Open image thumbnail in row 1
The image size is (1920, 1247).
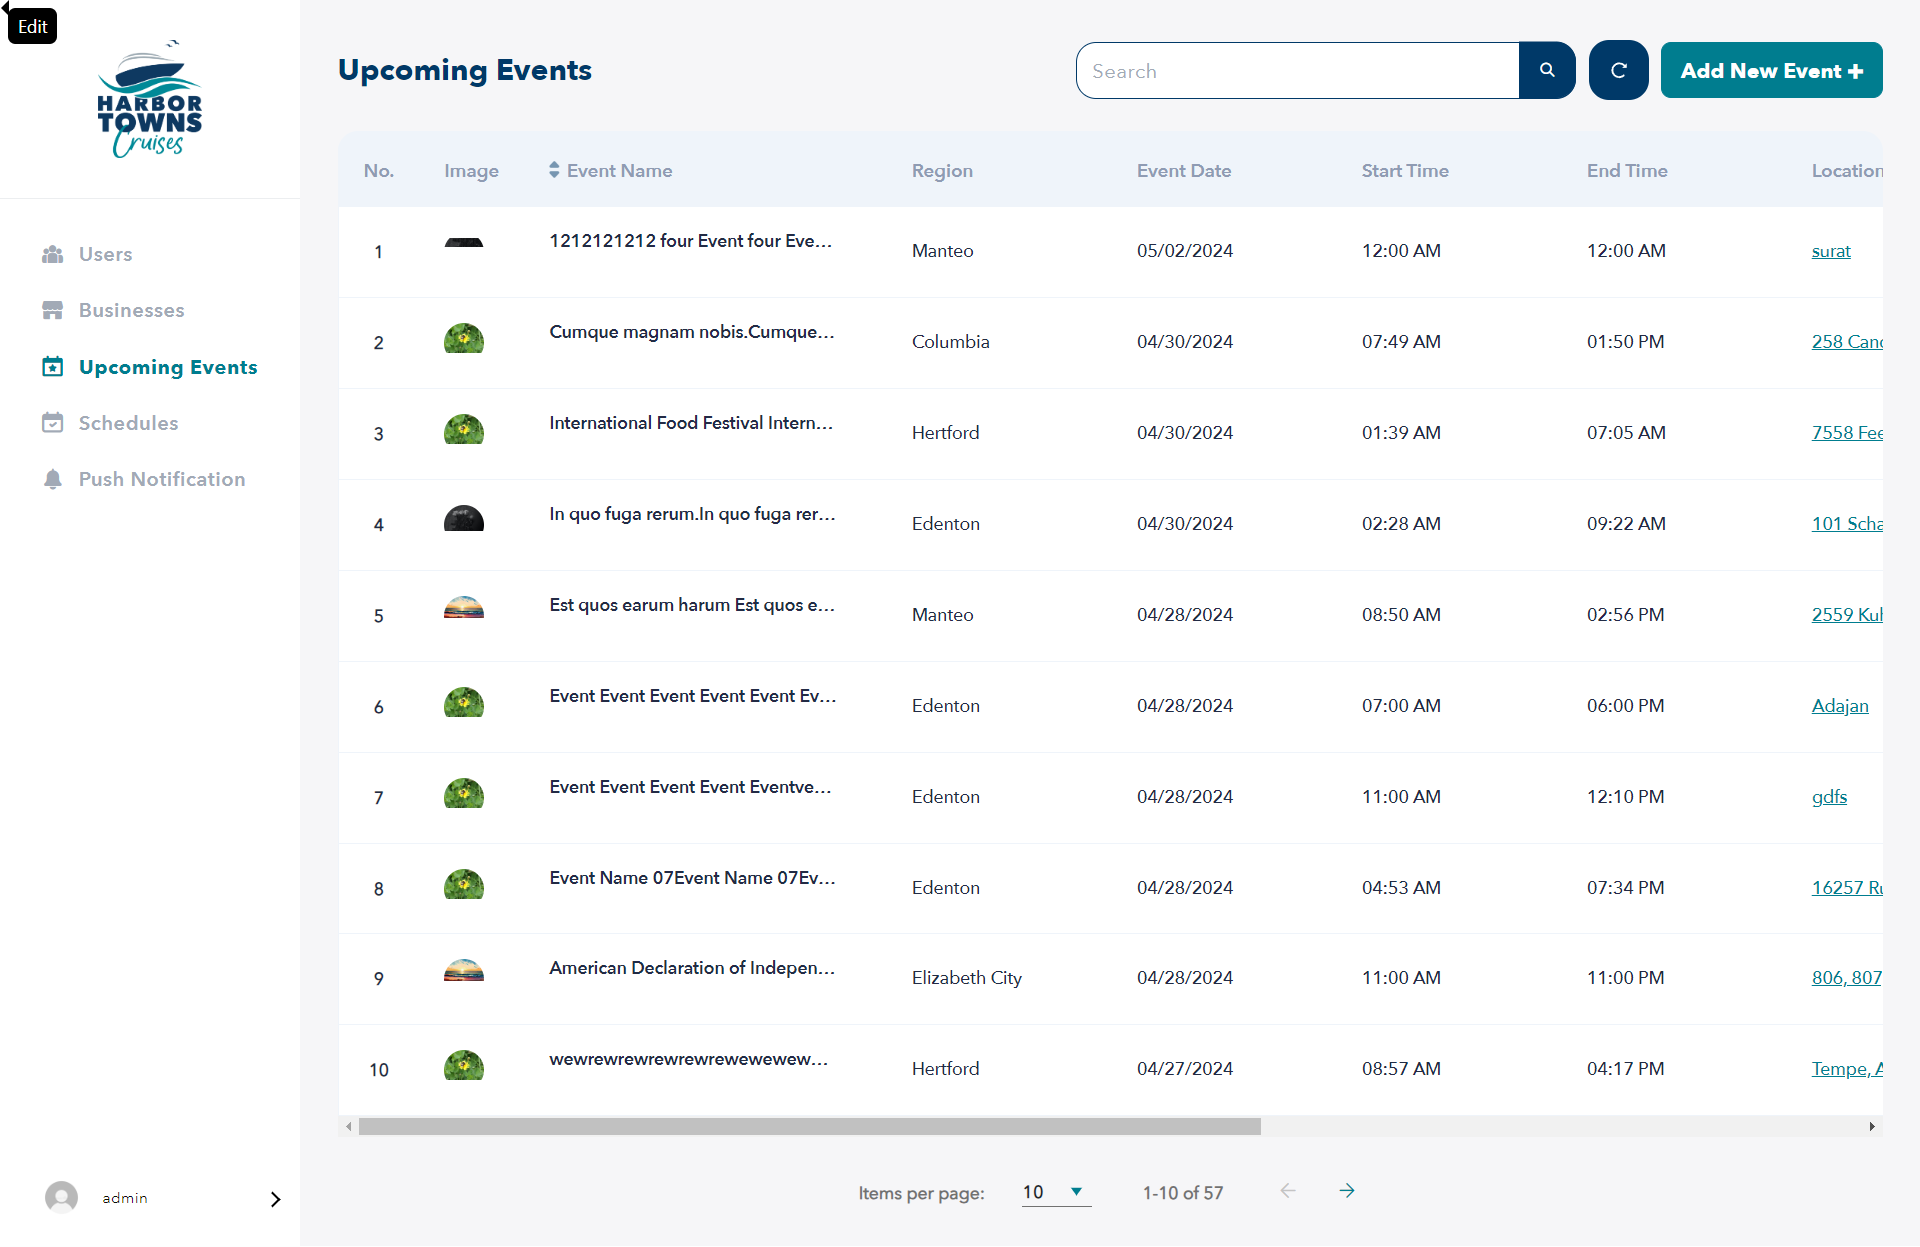(x=464, y=243)
